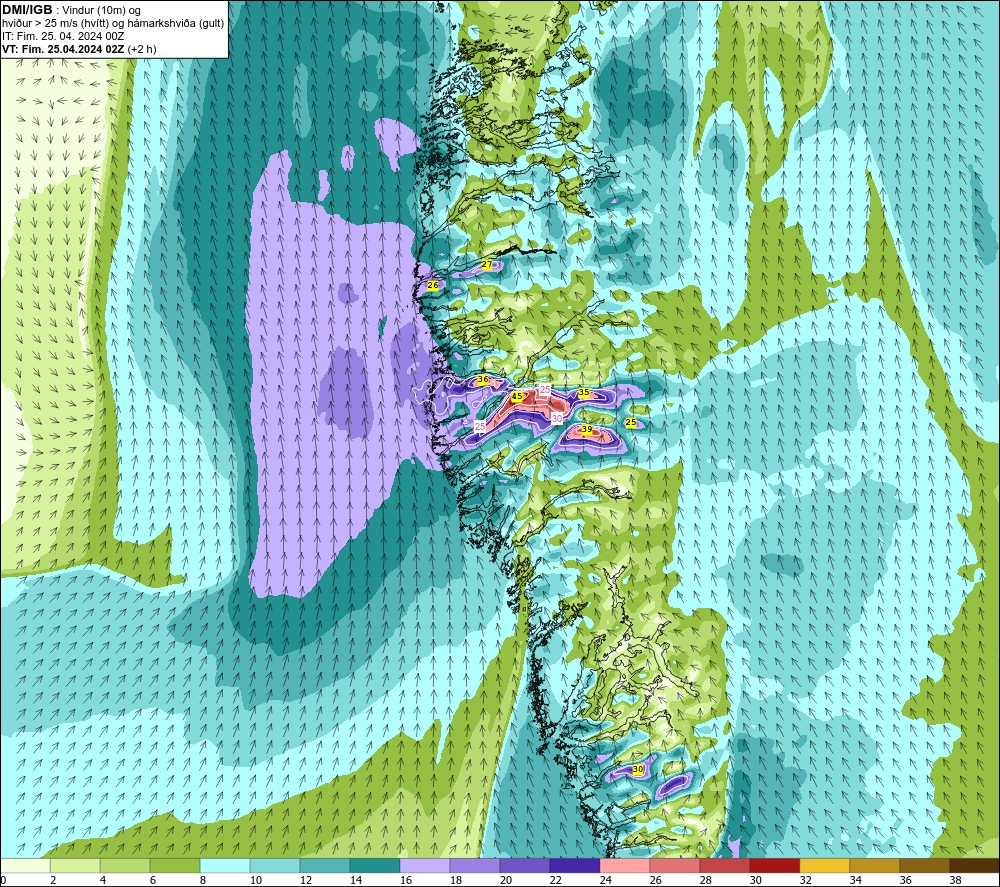Click the 'hviður > 25 m/s (hvítt)' legend line
The height and width of the screenshot is (887, 1000).
pyautogui.click(x=113, y=23)
